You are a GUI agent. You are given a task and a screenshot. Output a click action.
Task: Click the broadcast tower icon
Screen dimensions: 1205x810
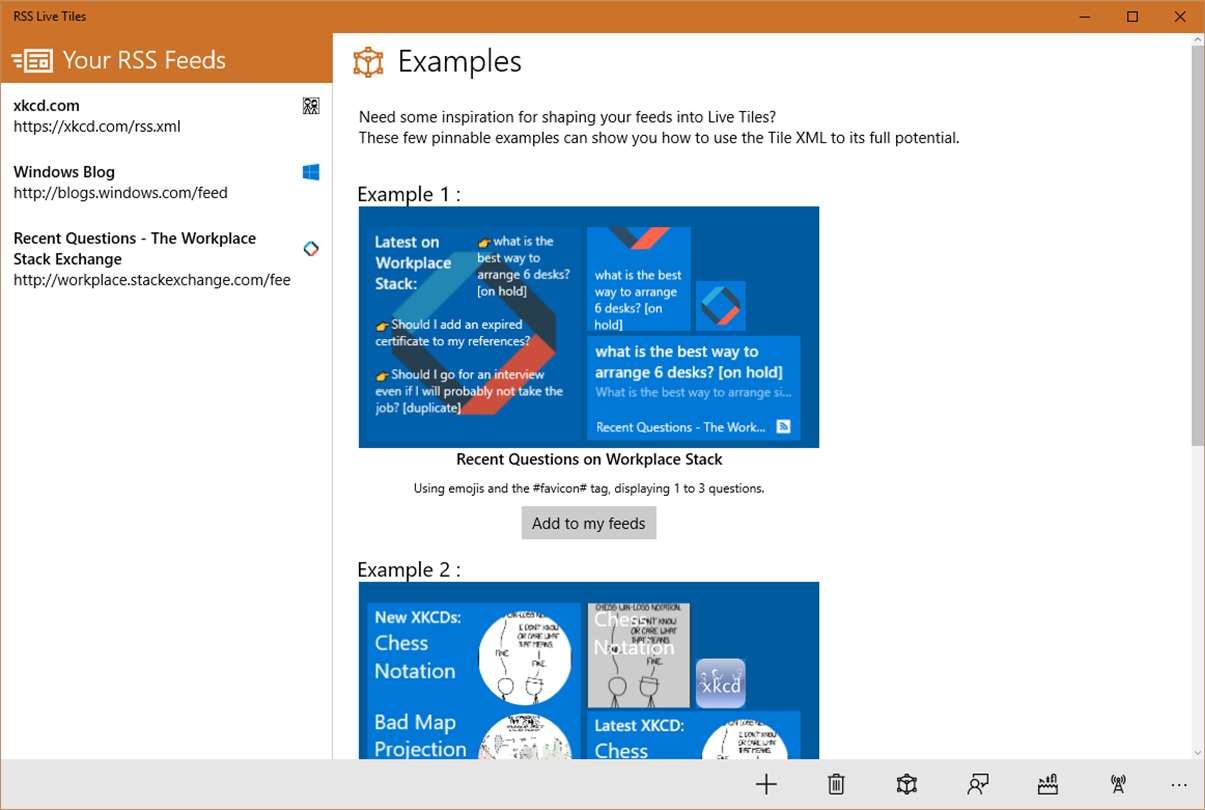click(x=1118, y=785)
